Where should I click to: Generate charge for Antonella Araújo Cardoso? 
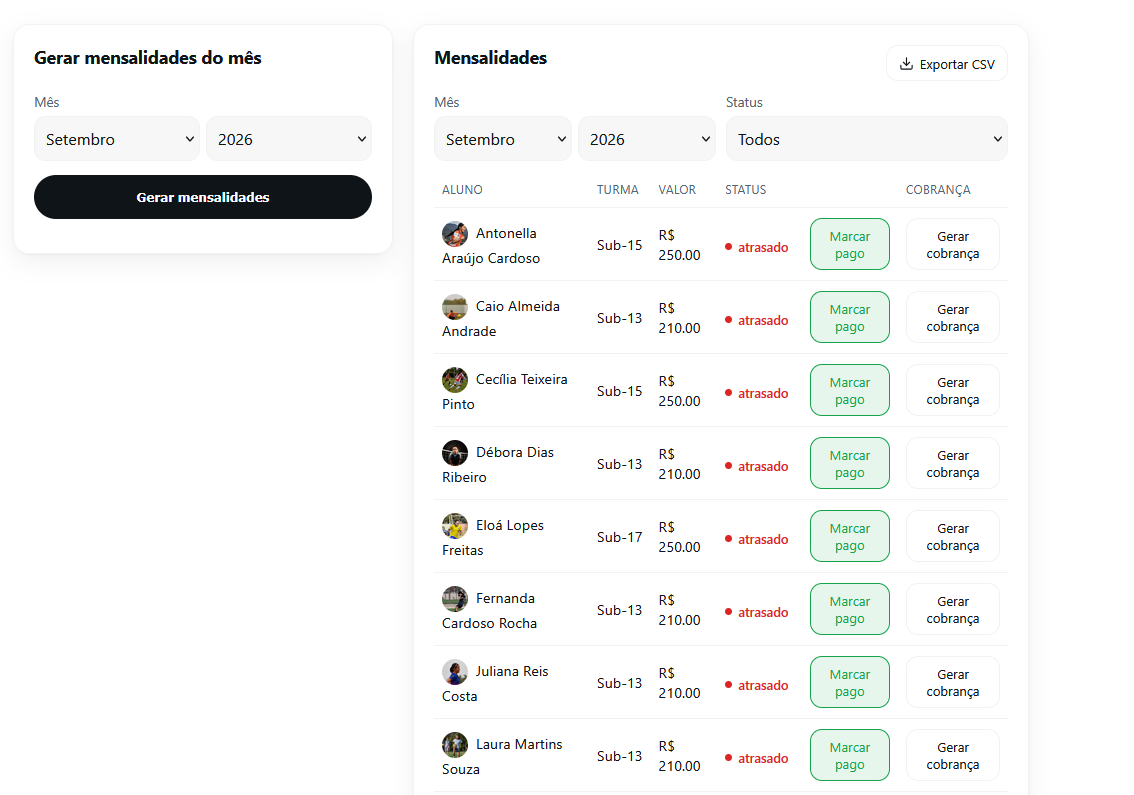tap(952, 245)
